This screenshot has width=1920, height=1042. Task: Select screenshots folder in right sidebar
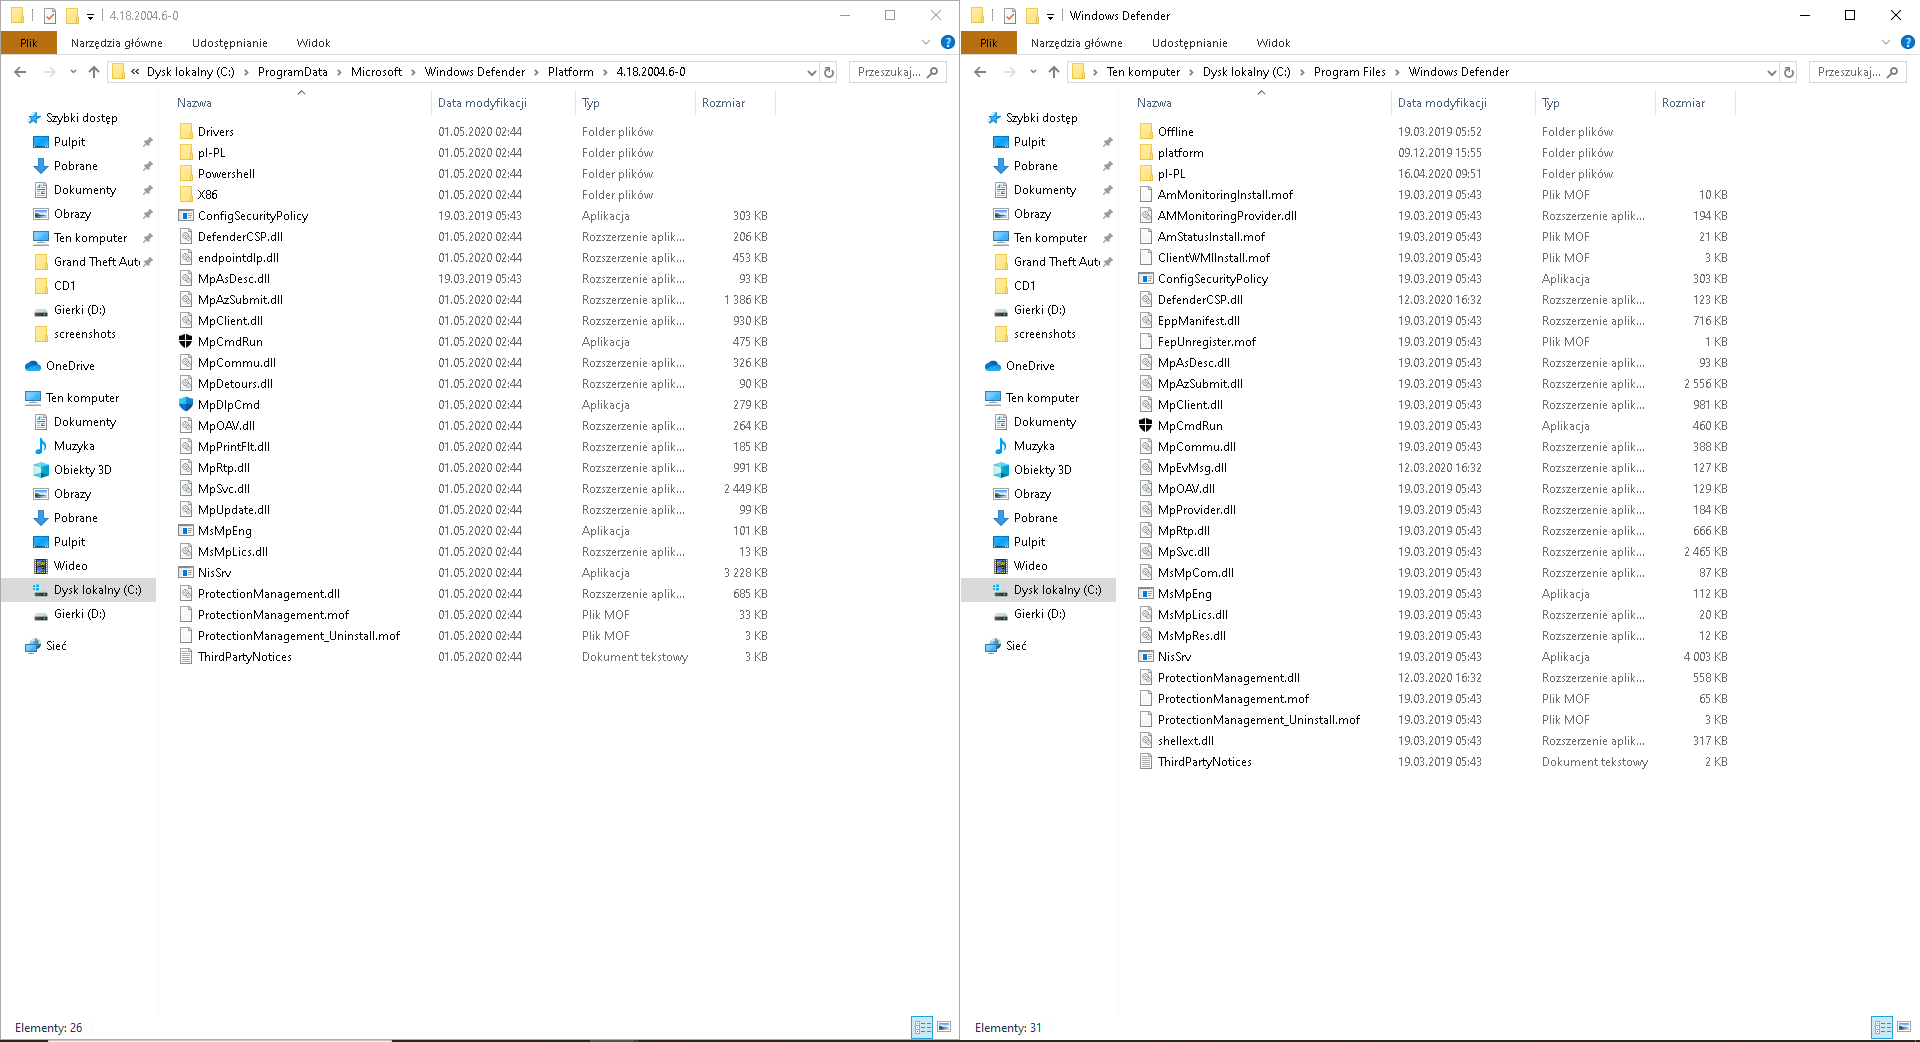(x=1045, y=334)
